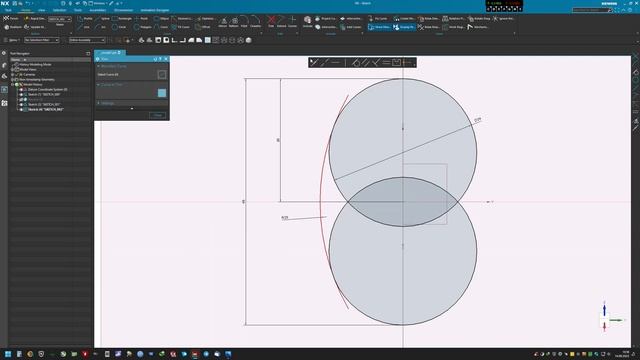640x360 pixels.
Task: Select the Spline tool
Action: pos(102,18)
